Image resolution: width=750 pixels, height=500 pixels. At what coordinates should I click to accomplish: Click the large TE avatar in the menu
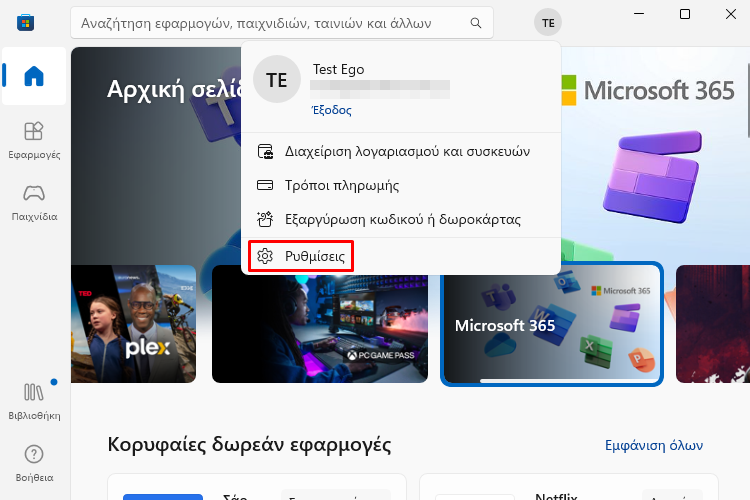click(277, 79)
